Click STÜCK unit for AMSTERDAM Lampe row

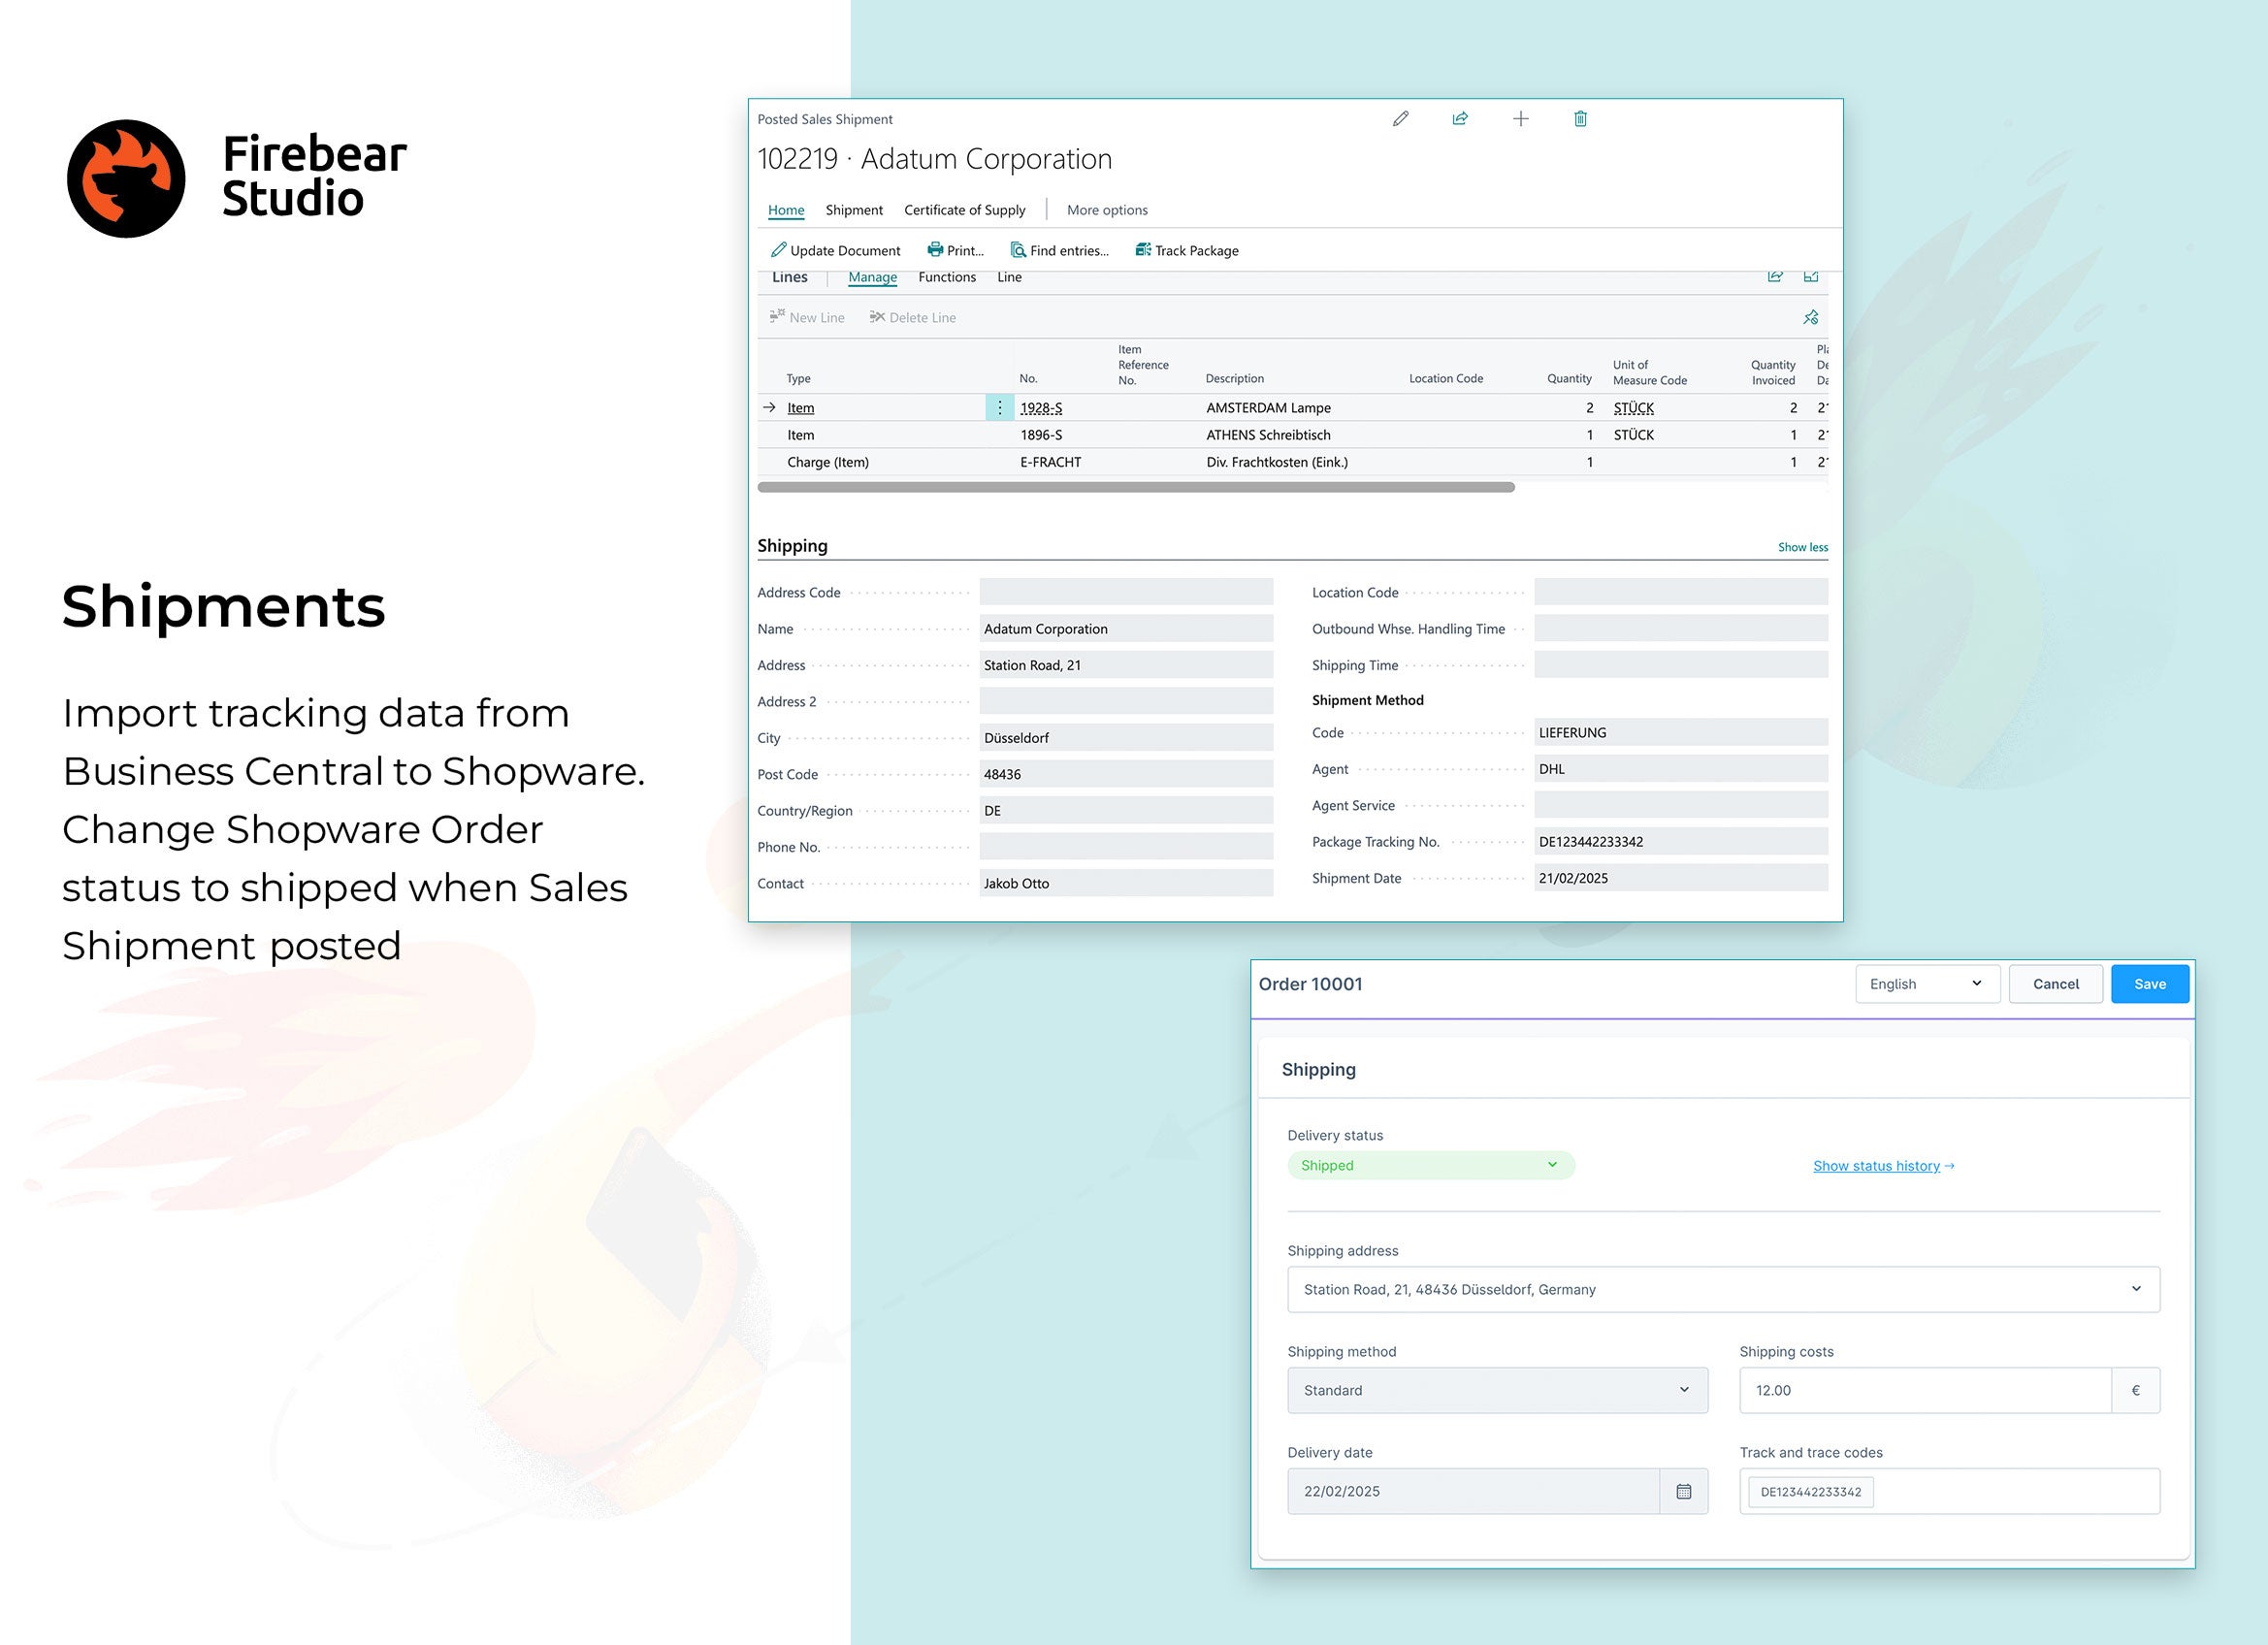(1634, 408)
